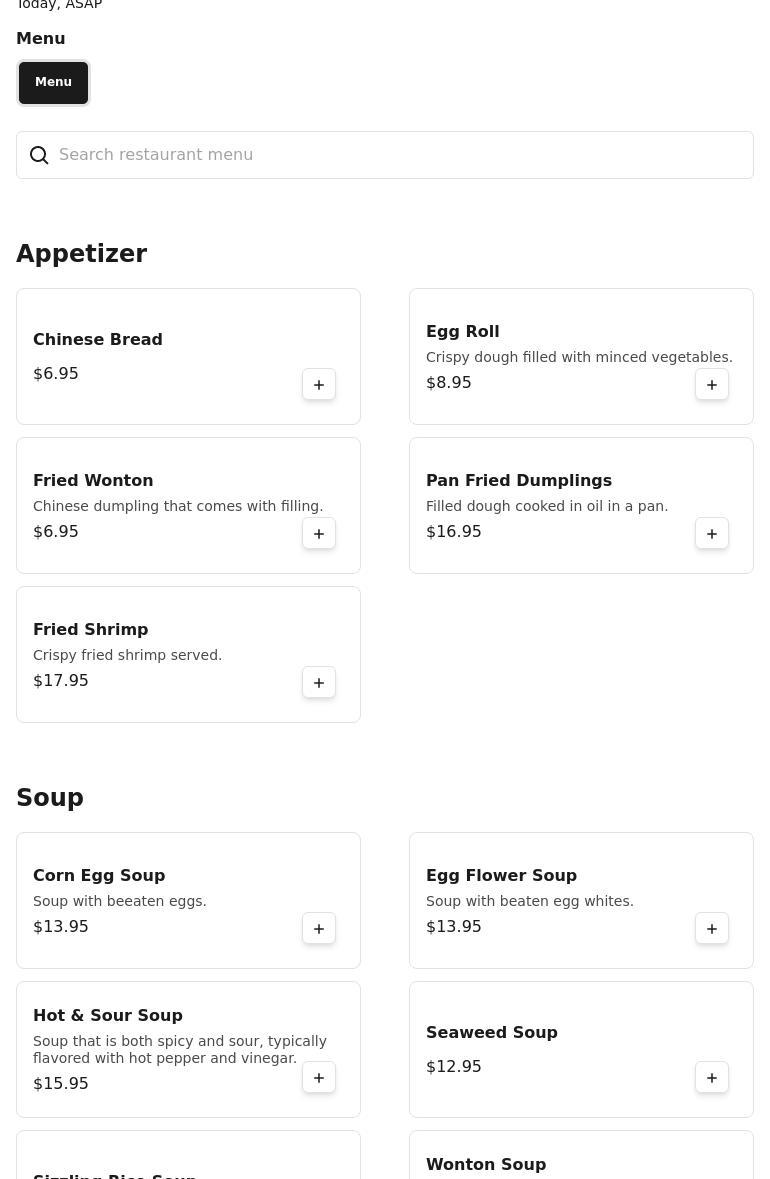
Task: Add Chinese Bread to cart
Action: (x=319, y=385)
